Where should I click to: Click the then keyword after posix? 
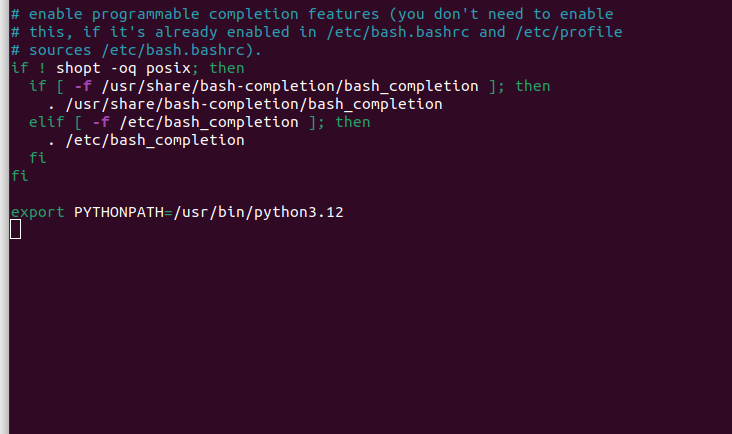(x=227, y=68)
